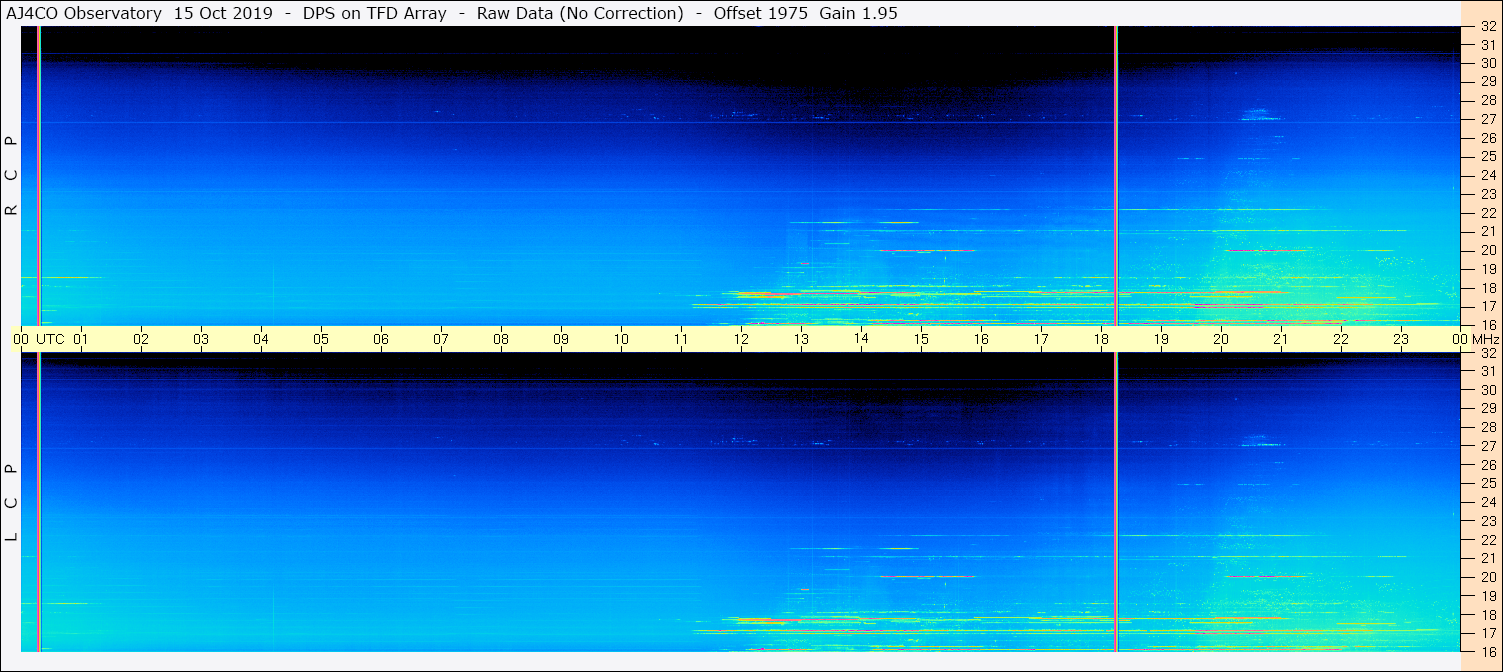Select the 30 MHz label of the RCP panel
Image resolution: width=1503 pixels, height=672 pixels.
click(1488, 63)
